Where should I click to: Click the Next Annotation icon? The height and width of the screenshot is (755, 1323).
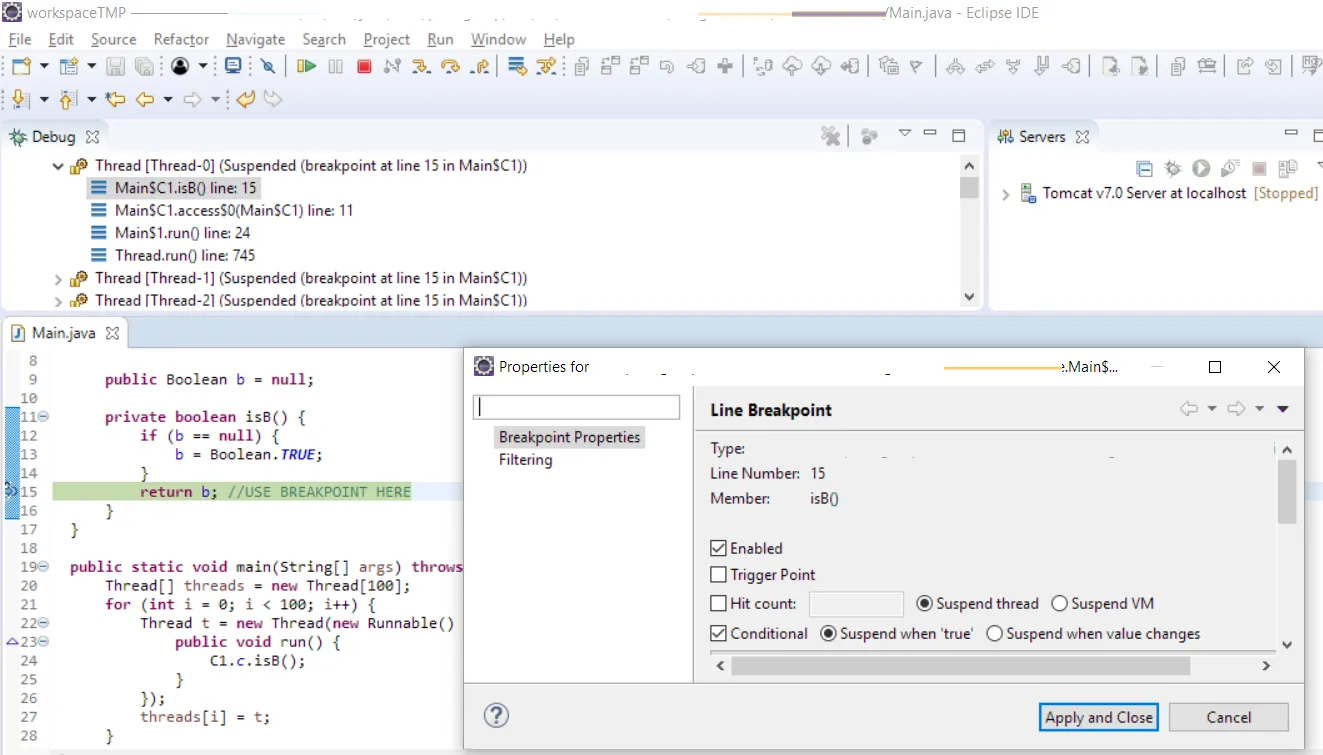(19, 99)
